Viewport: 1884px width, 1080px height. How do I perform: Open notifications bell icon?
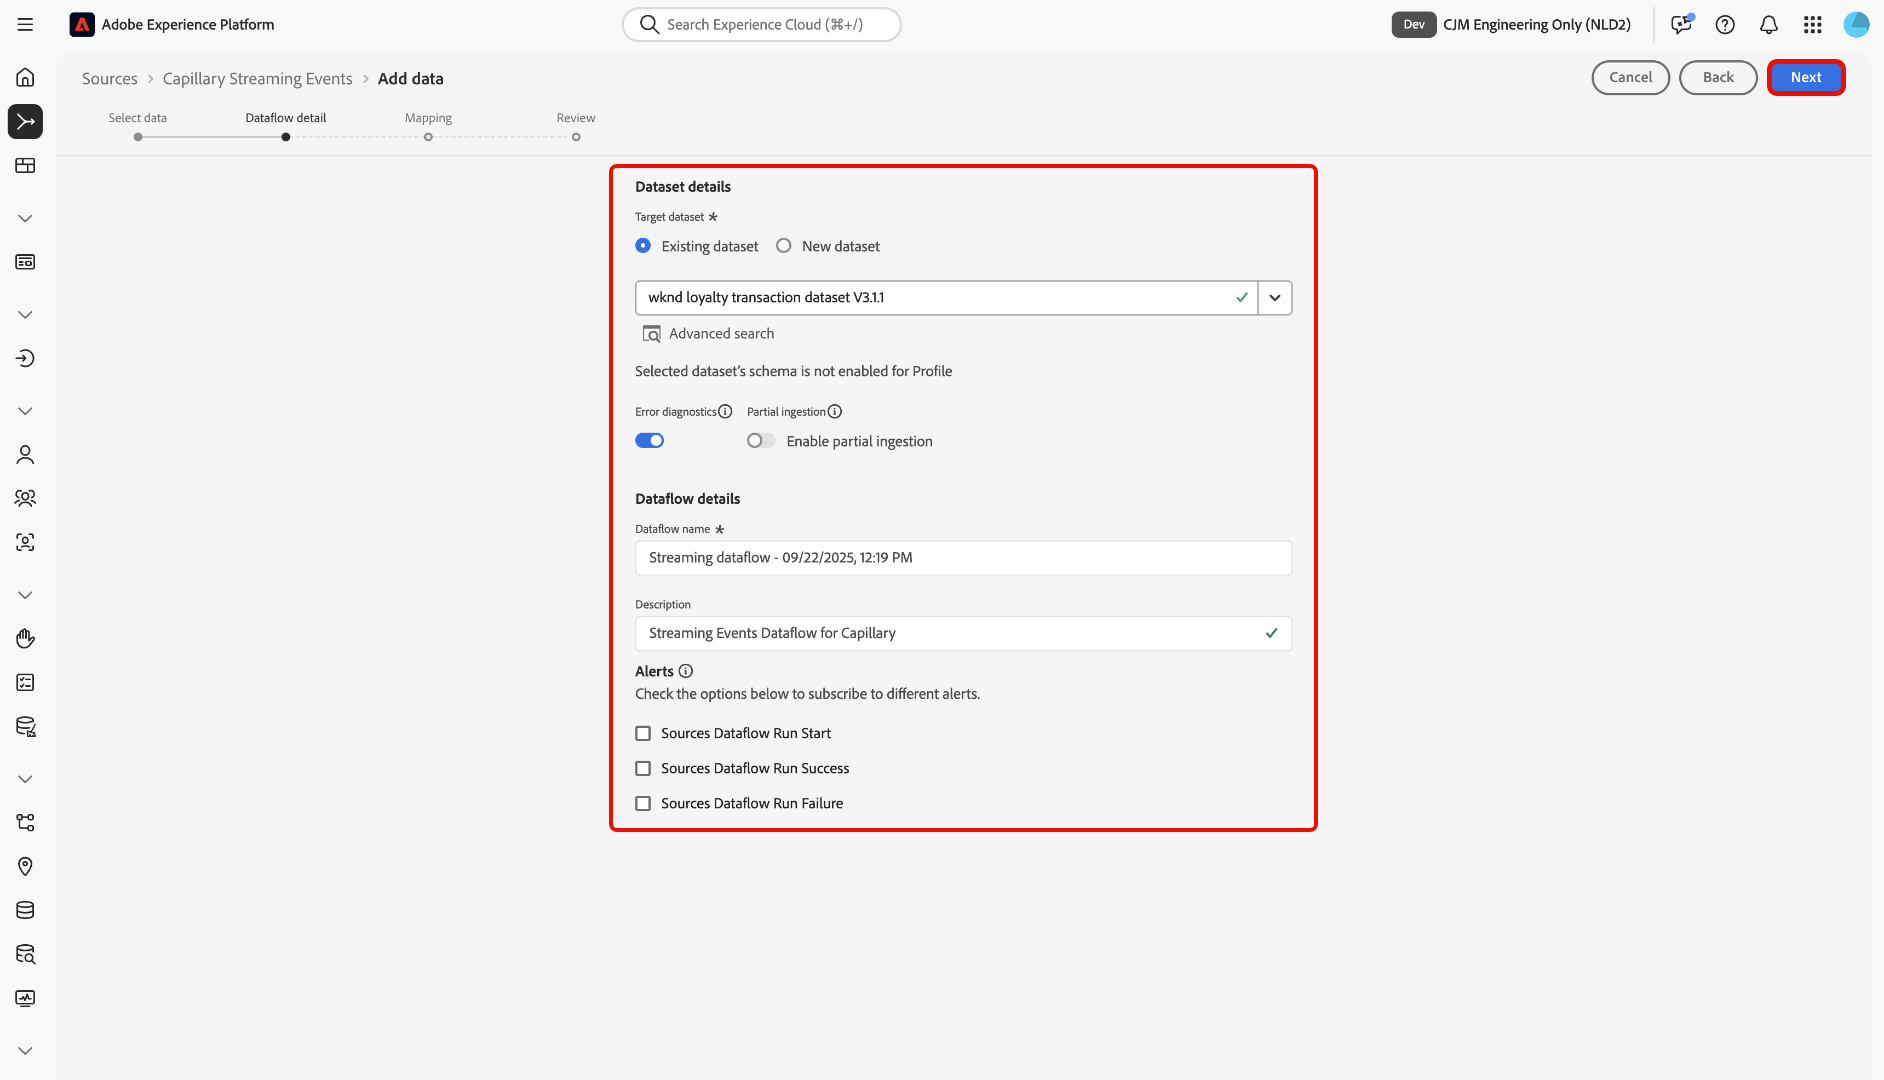pos(1769,25)
